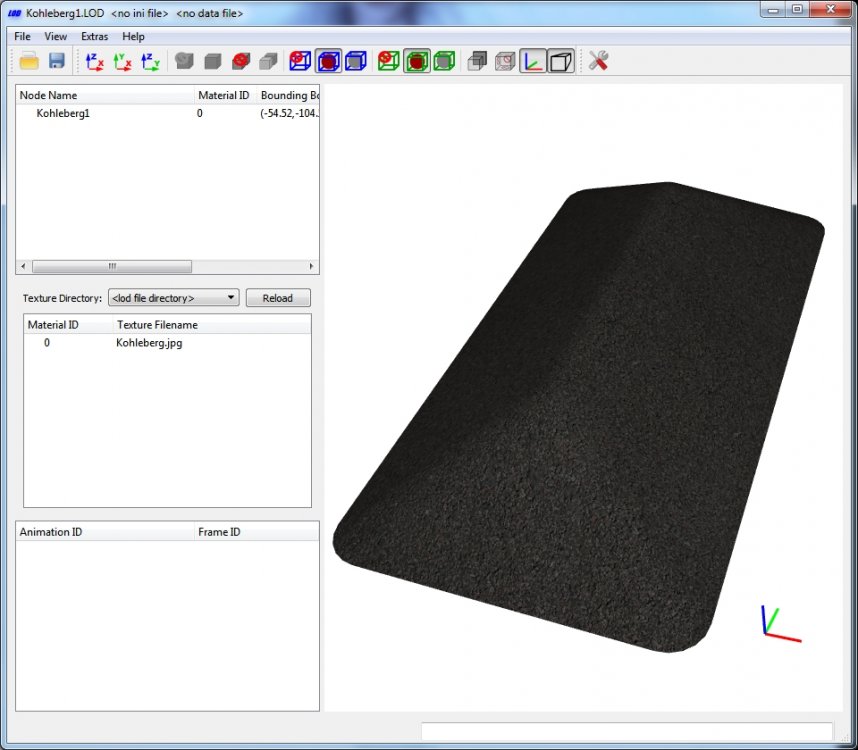Toggle the green box with red solid mode
The height and width of the screenshot is (750, 858).
click(417, 61)
